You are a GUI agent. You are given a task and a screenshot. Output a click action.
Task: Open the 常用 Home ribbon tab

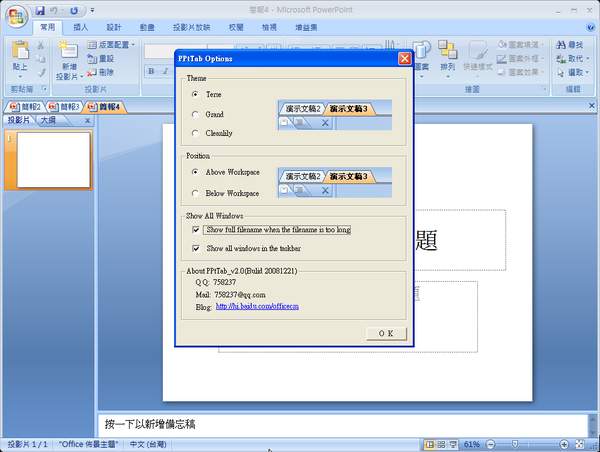pos(47,27)
